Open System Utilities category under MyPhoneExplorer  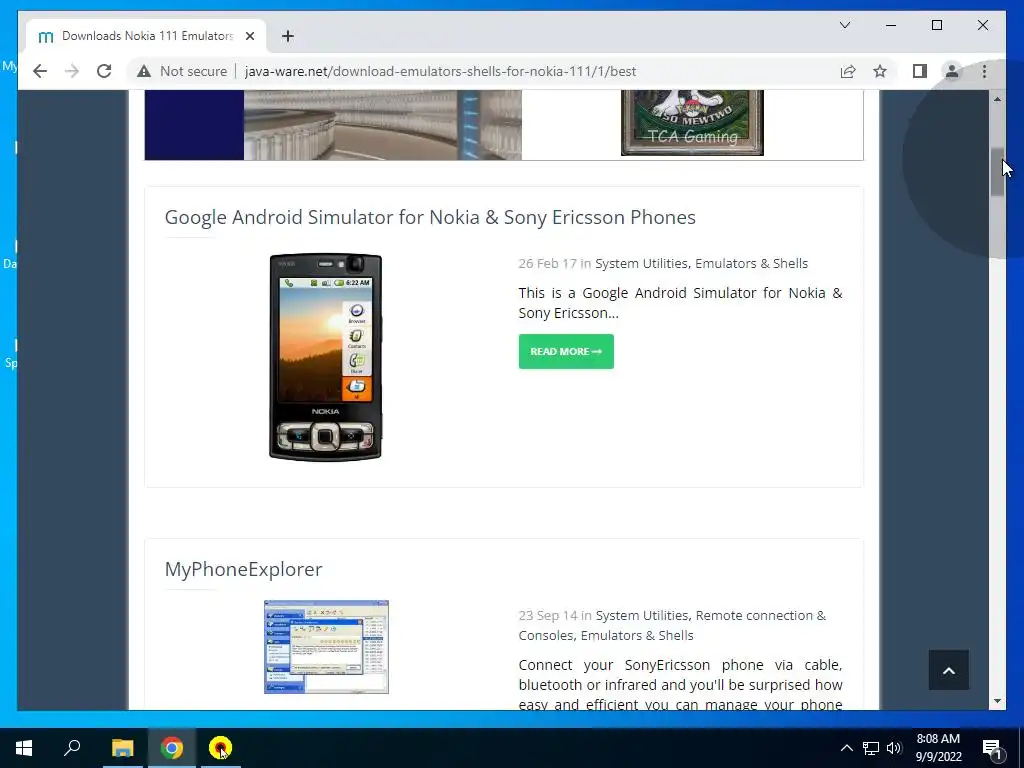coord(642,615)
